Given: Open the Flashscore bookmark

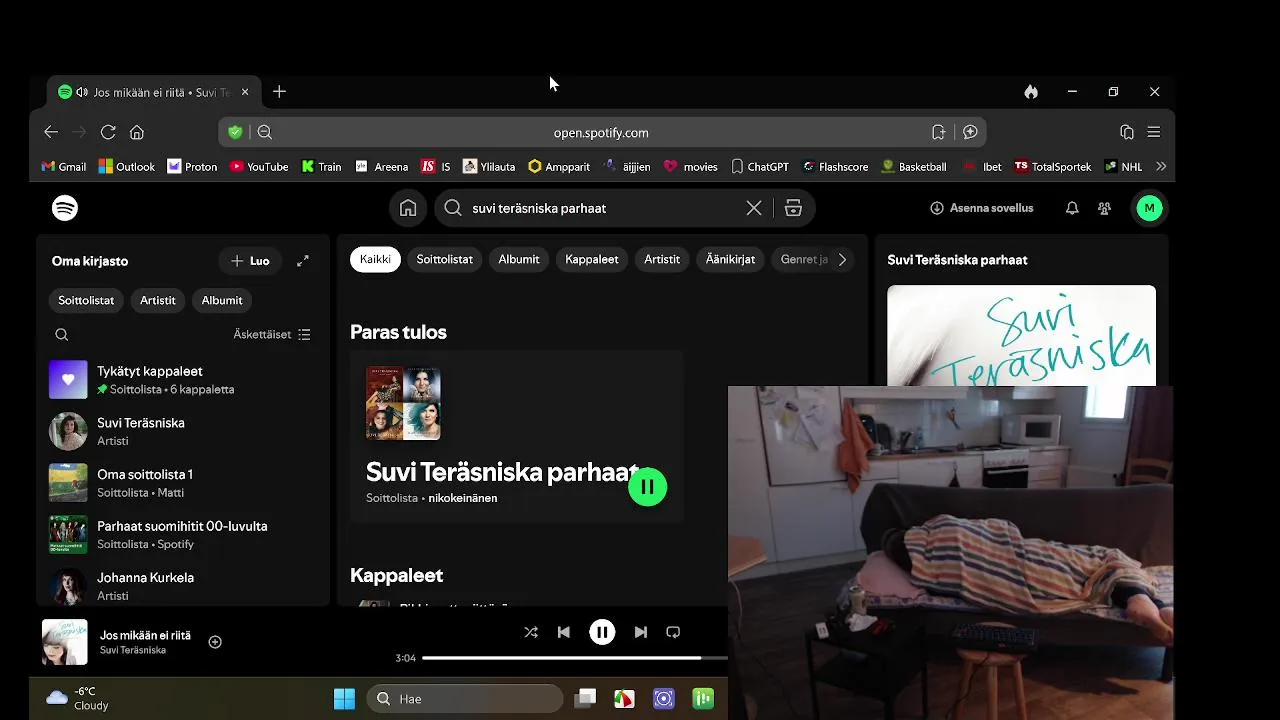Looking at the screenshot, I should [835, 167].
